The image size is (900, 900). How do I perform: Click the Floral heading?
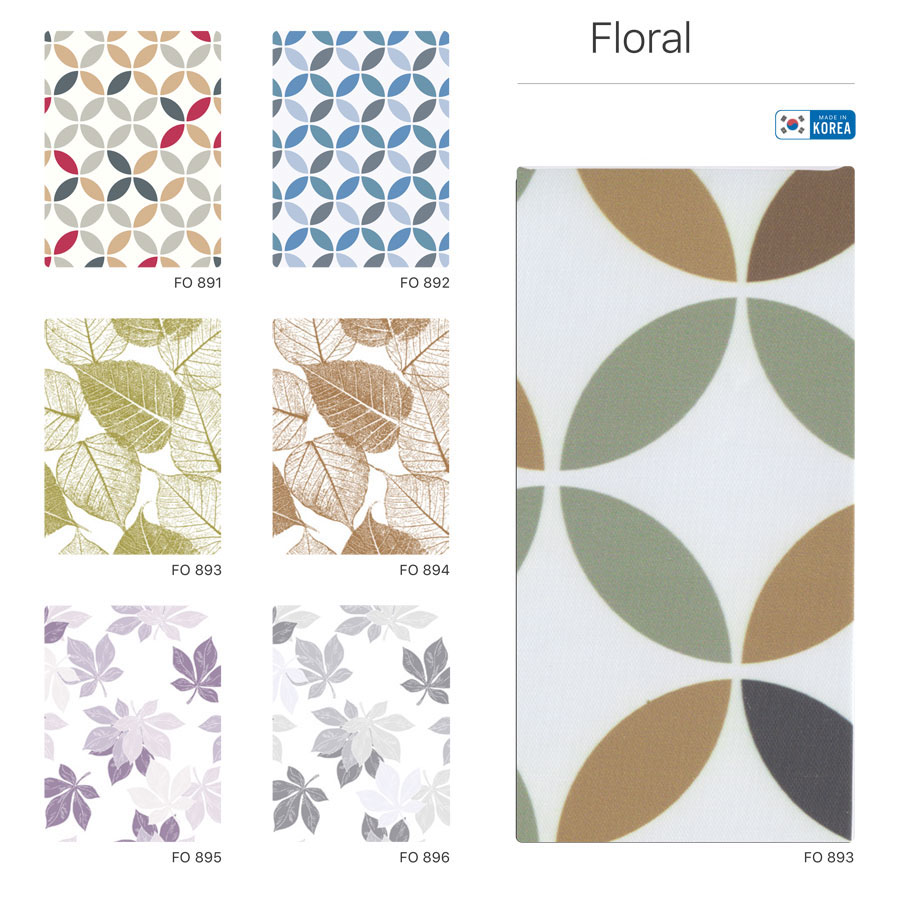coord(640,38)
